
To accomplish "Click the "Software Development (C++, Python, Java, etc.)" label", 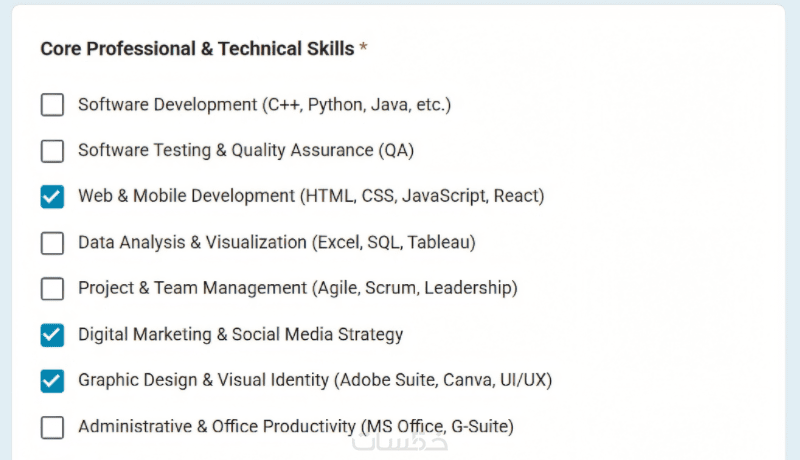I will [x=264, y=105].
